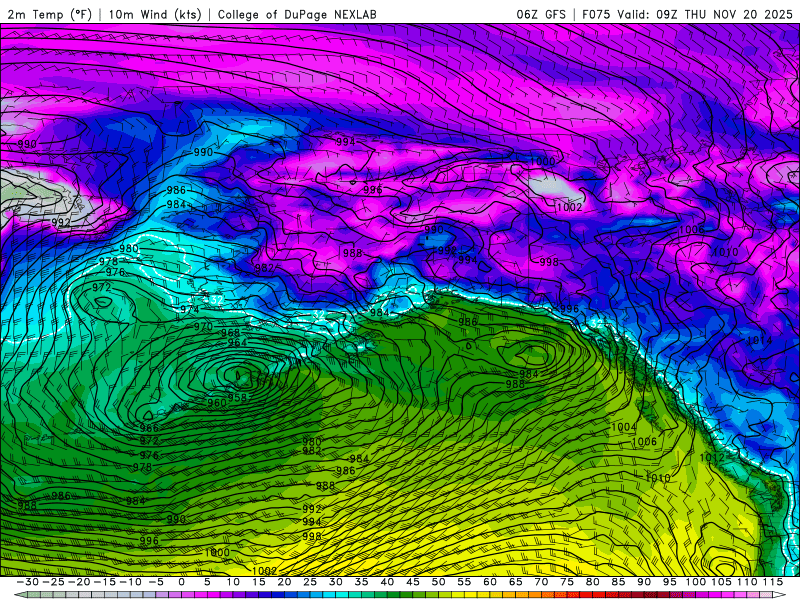Click the '10m Wind (kts)' title text
The image size is (800, 600).
point(155,14)
